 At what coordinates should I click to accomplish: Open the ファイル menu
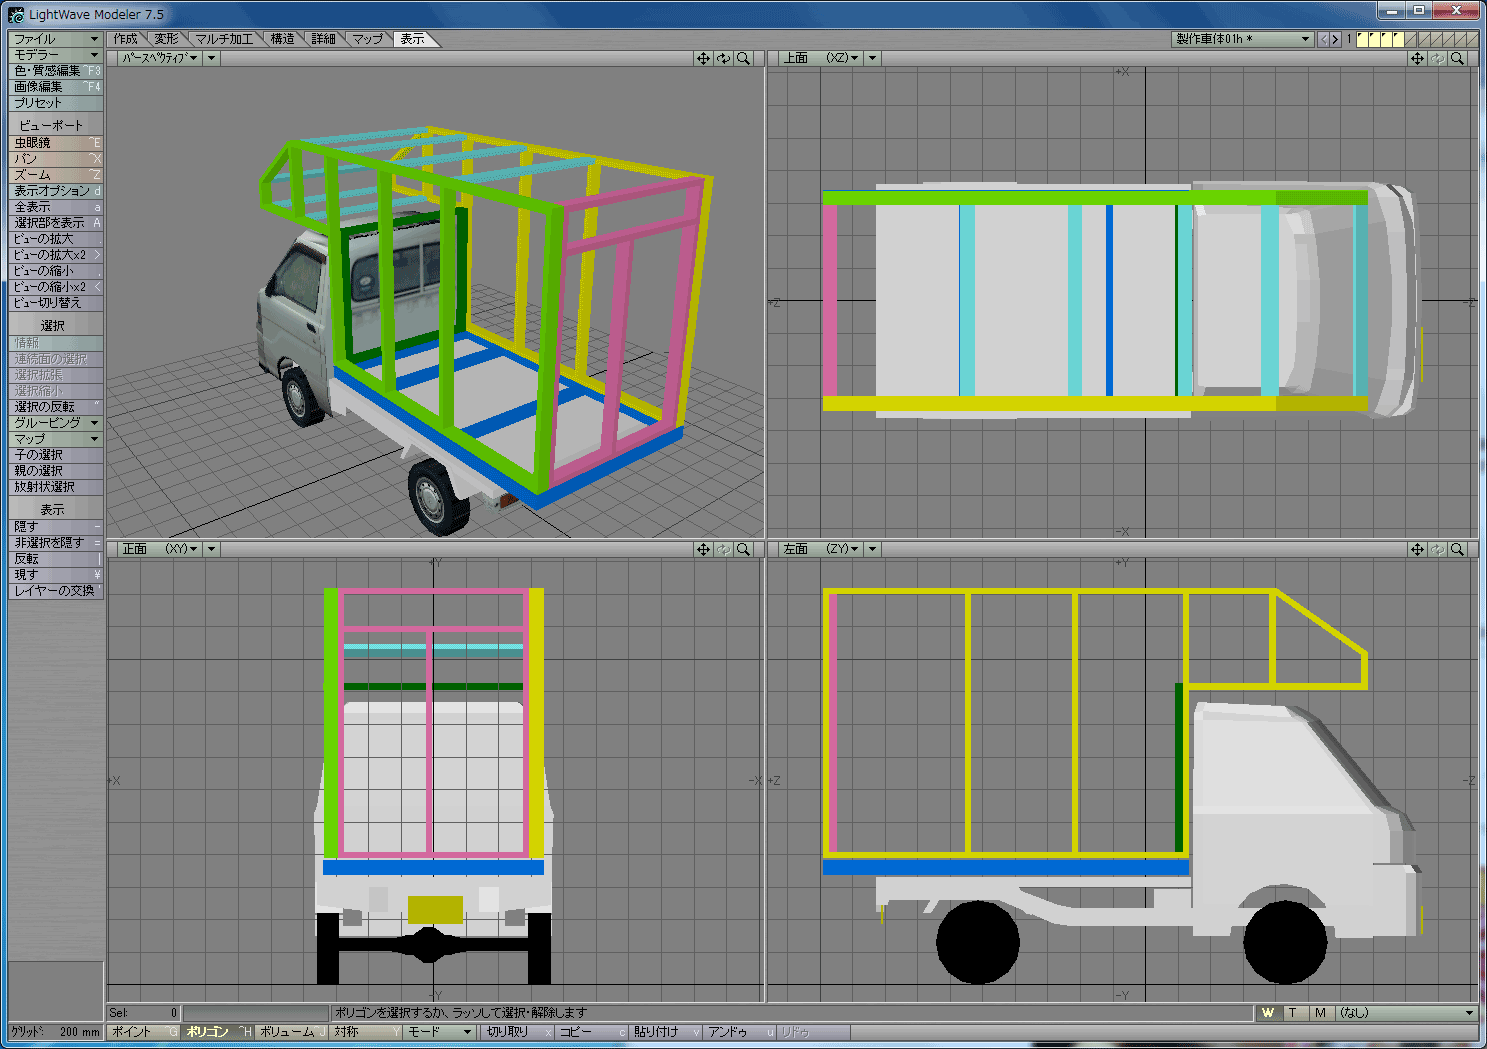tap(56, 39)
